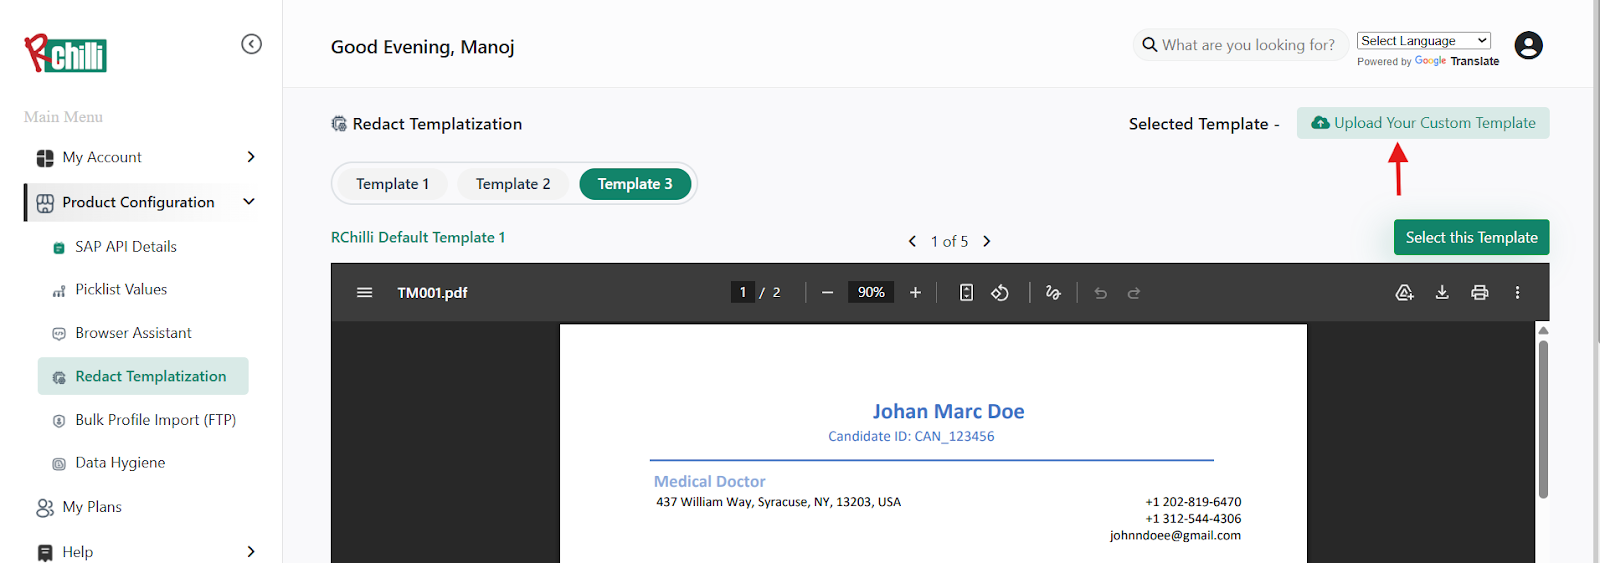Collapse the sidebar with the back arrow
This screenshot has width=1600, height=563.
click(x=251, y=44)
